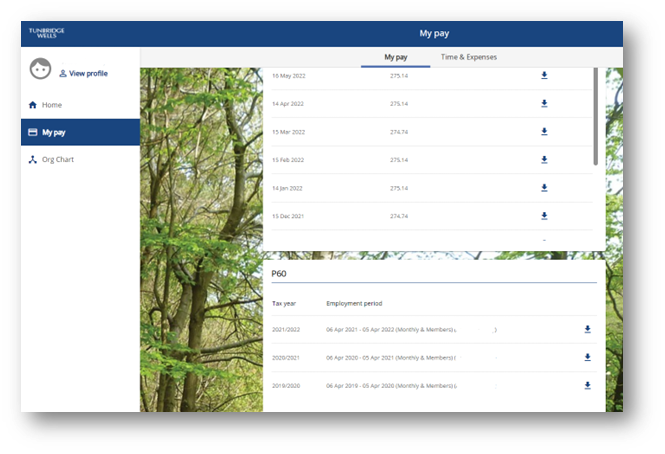The height and width of the screenshot is (454, 665).
Task: Download the 15 Dec 2021 payslip
Action: 544,216
